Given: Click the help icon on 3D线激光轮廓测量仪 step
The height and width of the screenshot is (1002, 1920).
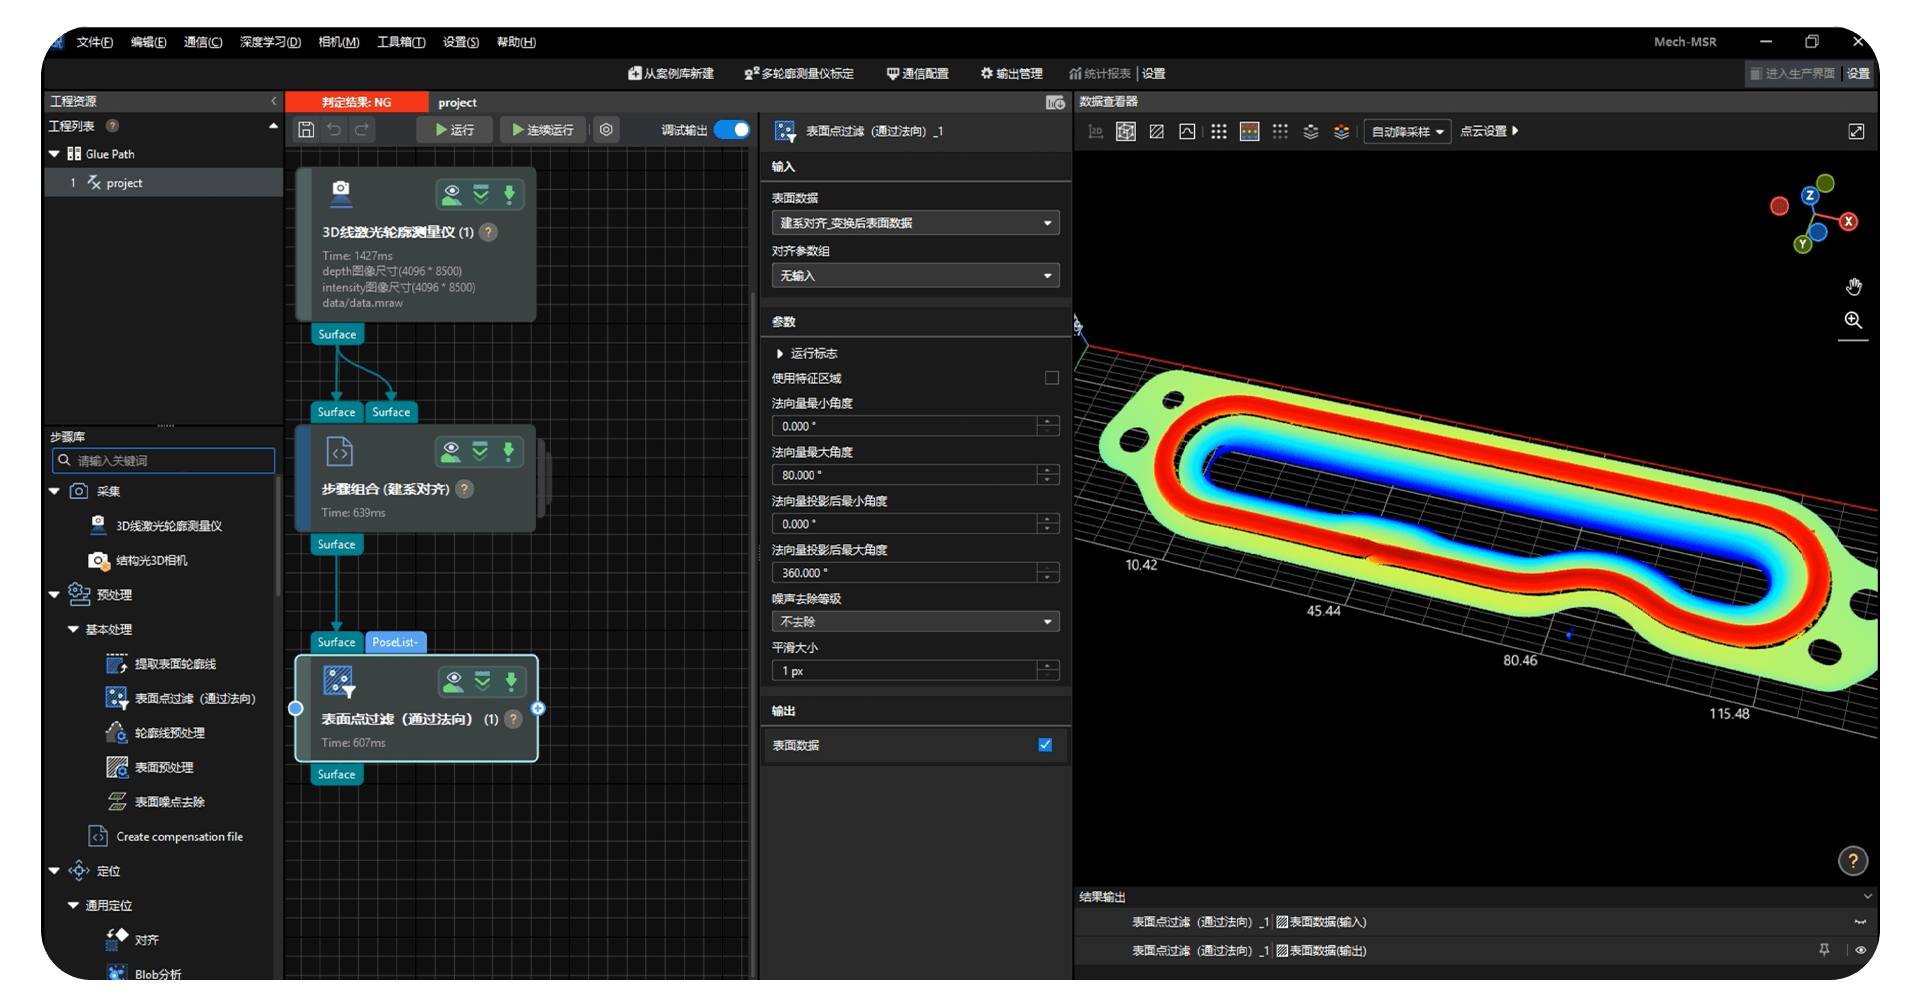Looking at the screenshot, I should tap(488, 232).
